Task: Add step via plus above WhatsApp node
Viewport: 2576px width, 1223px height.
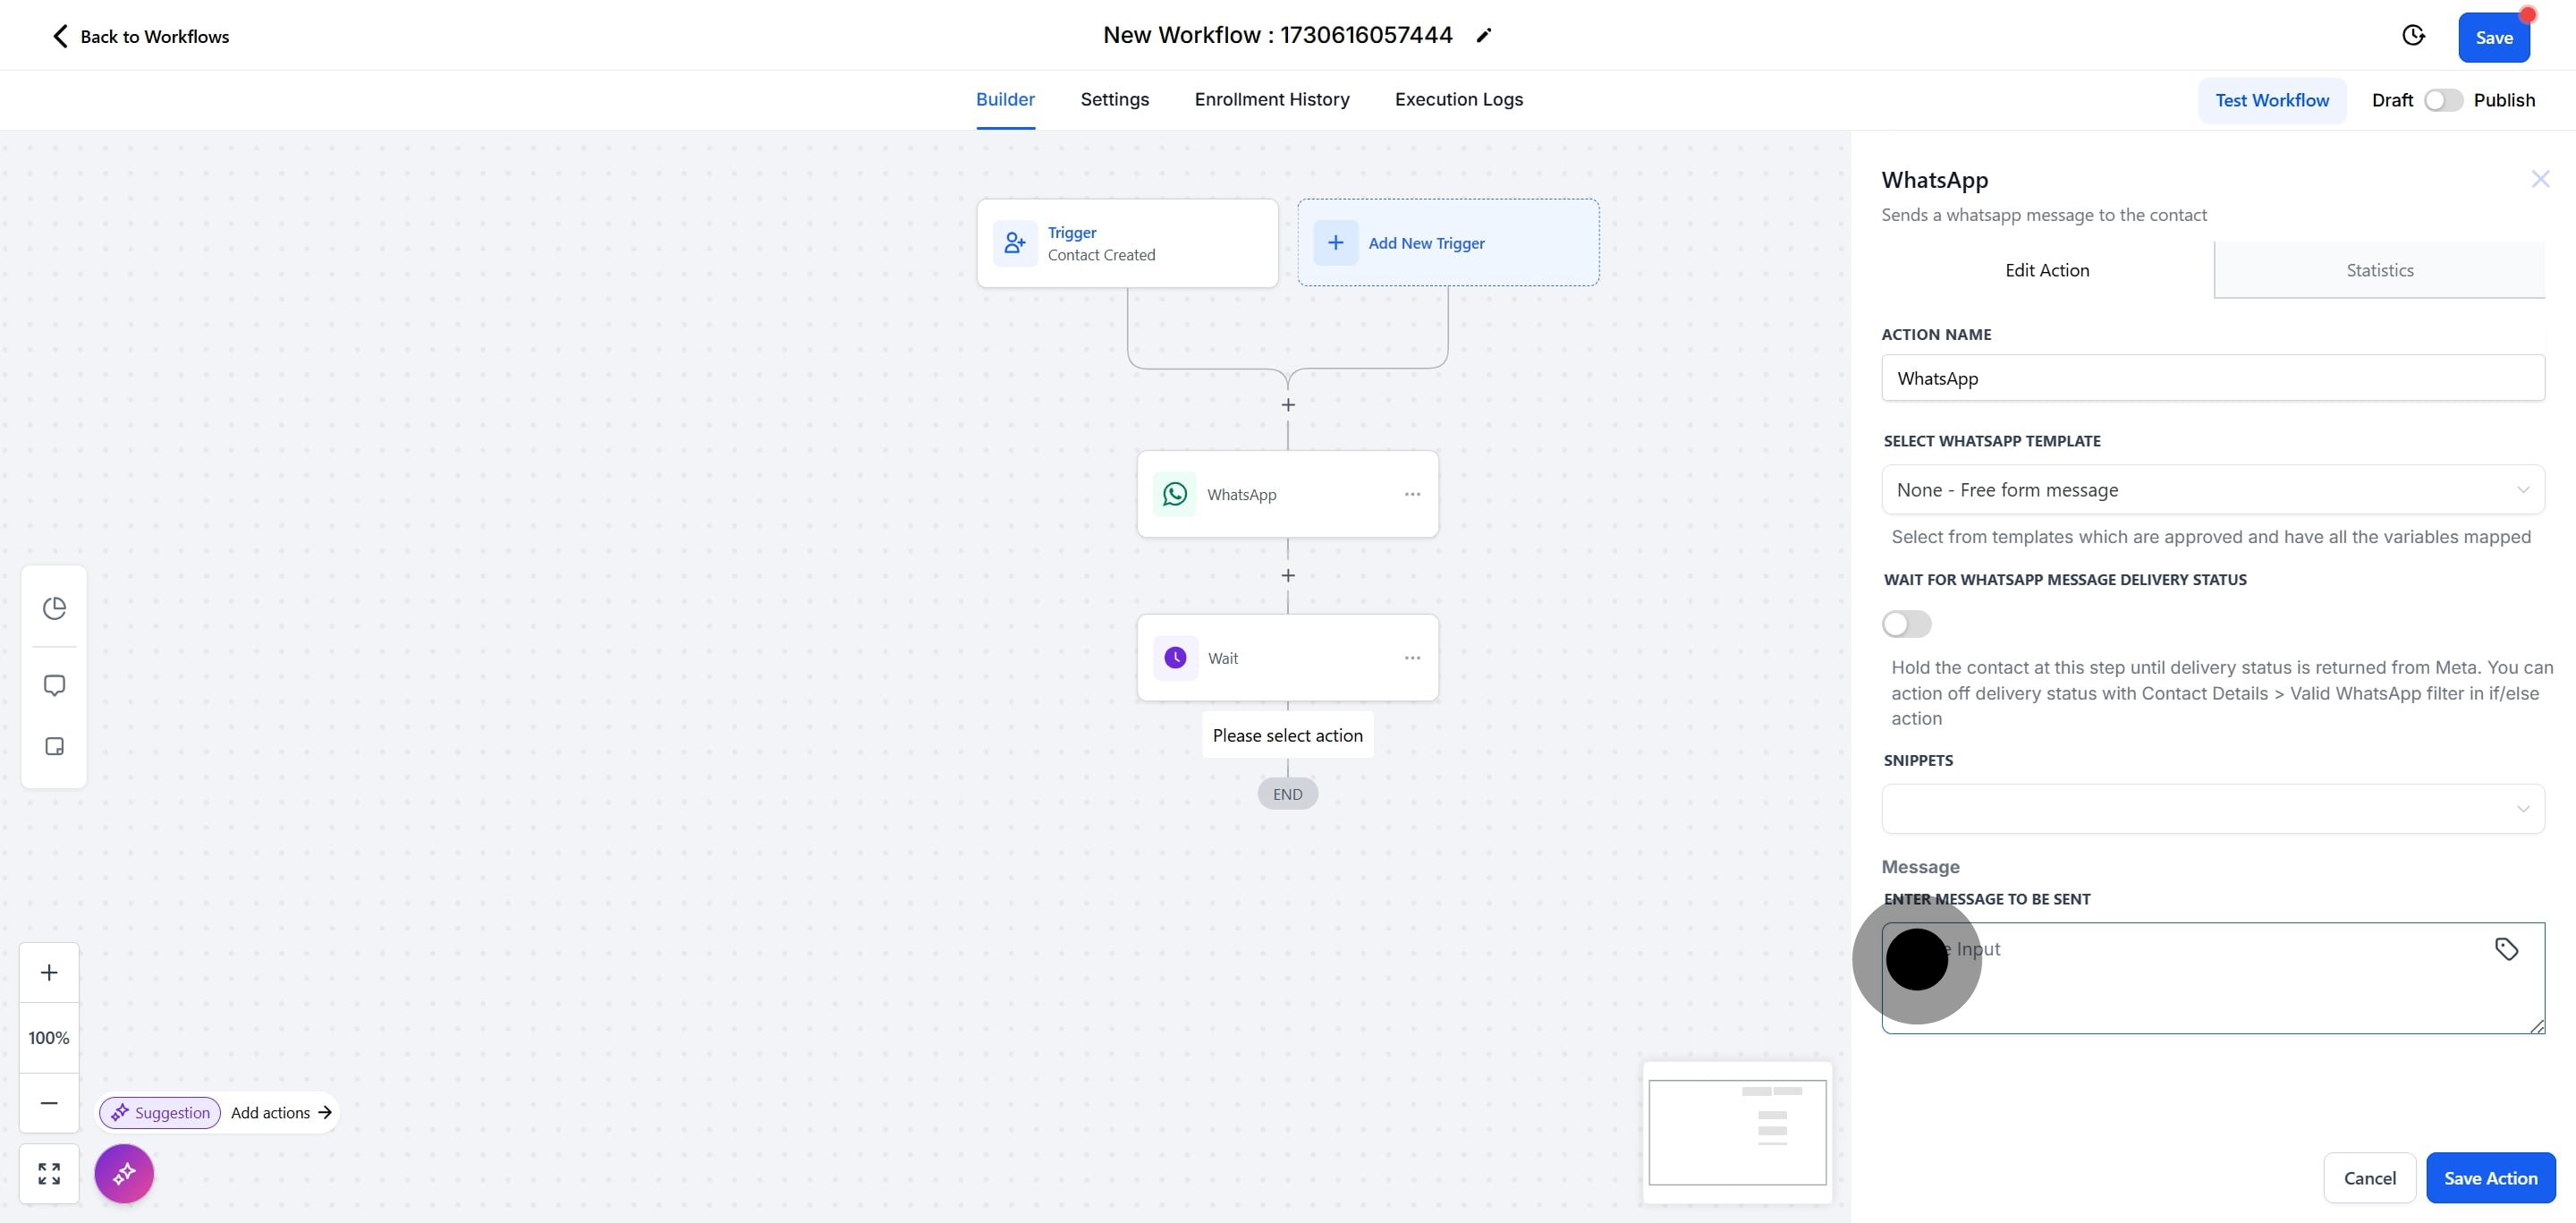Action: [1288, 405]
